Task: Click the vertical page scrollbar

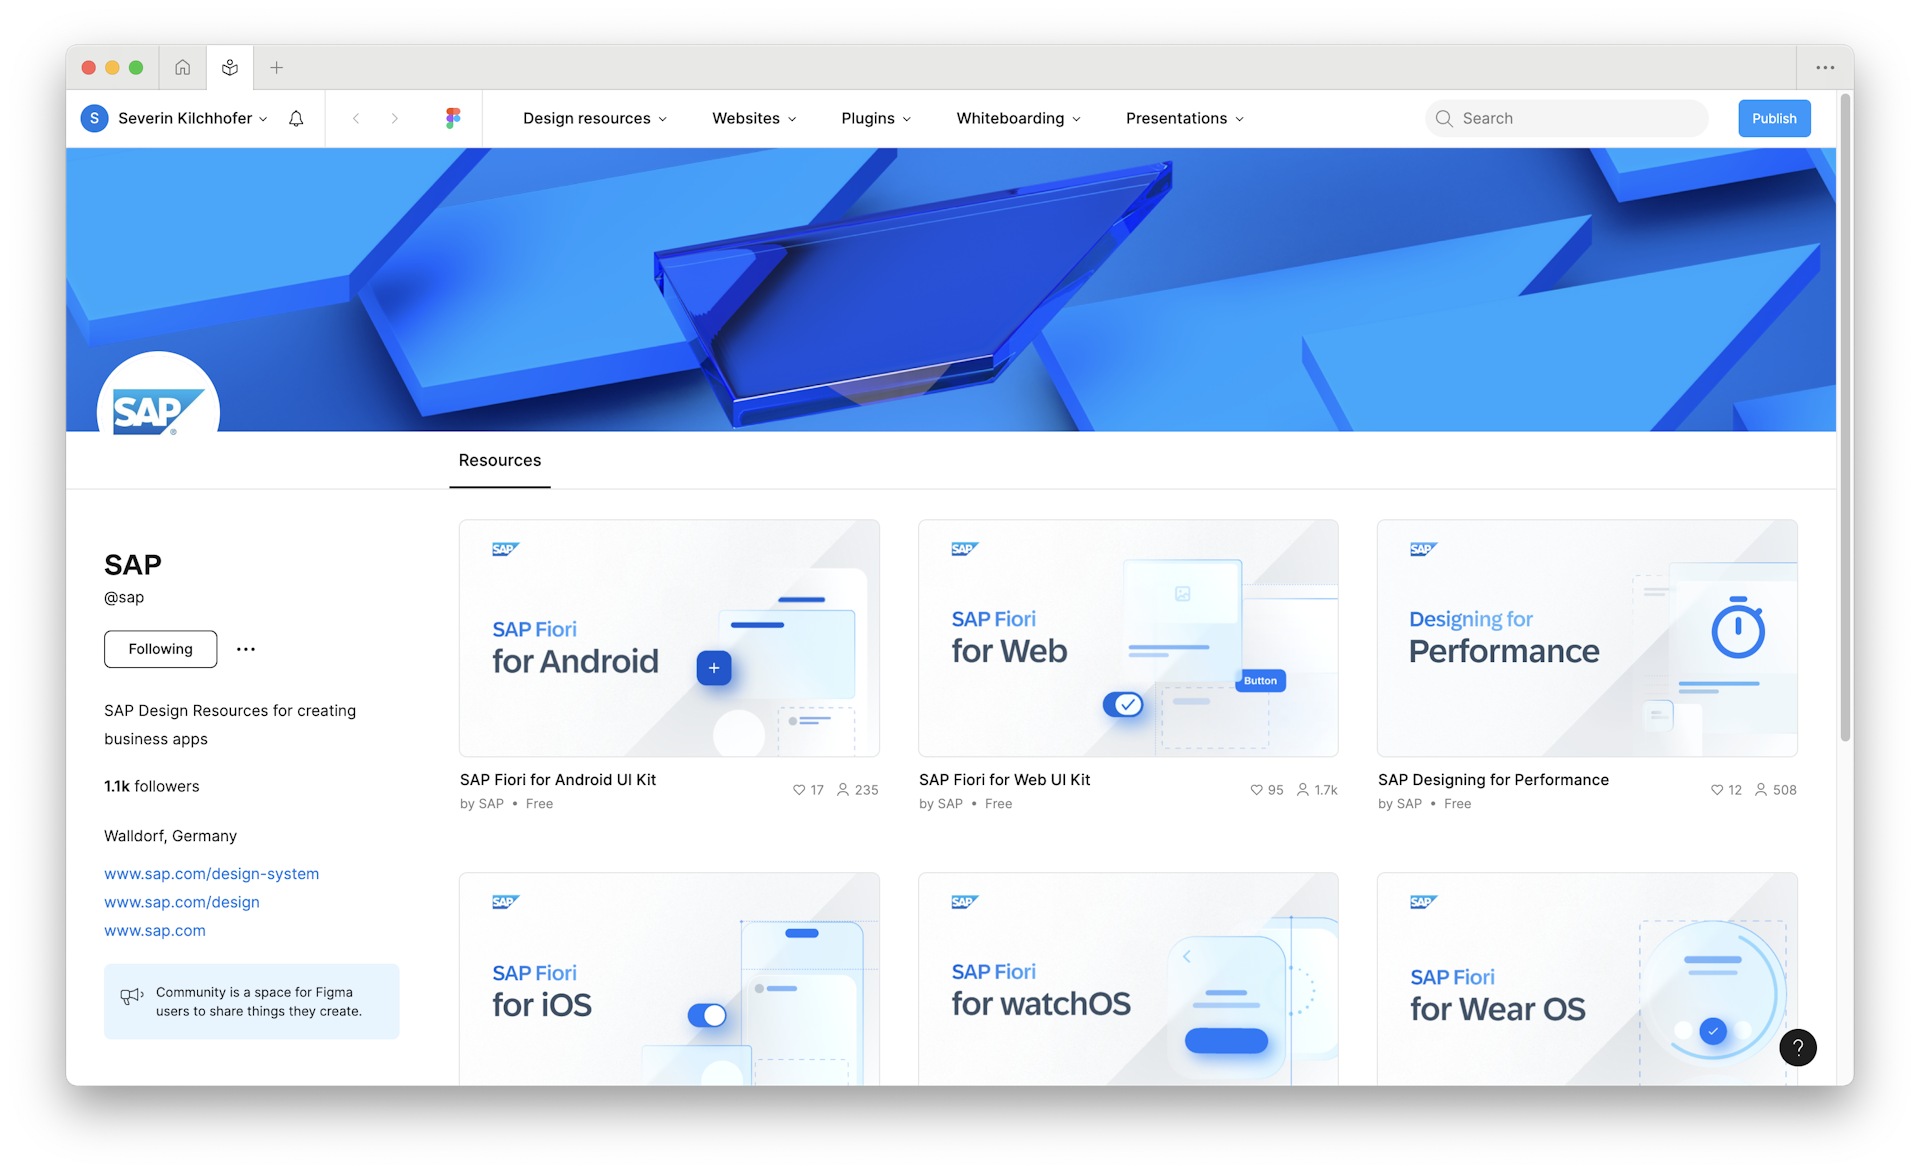Action: coord(1845,418)
